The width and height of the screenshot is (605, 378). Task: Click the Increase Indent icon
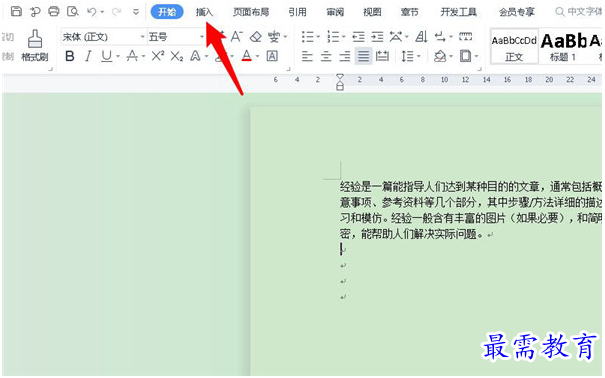377,37
